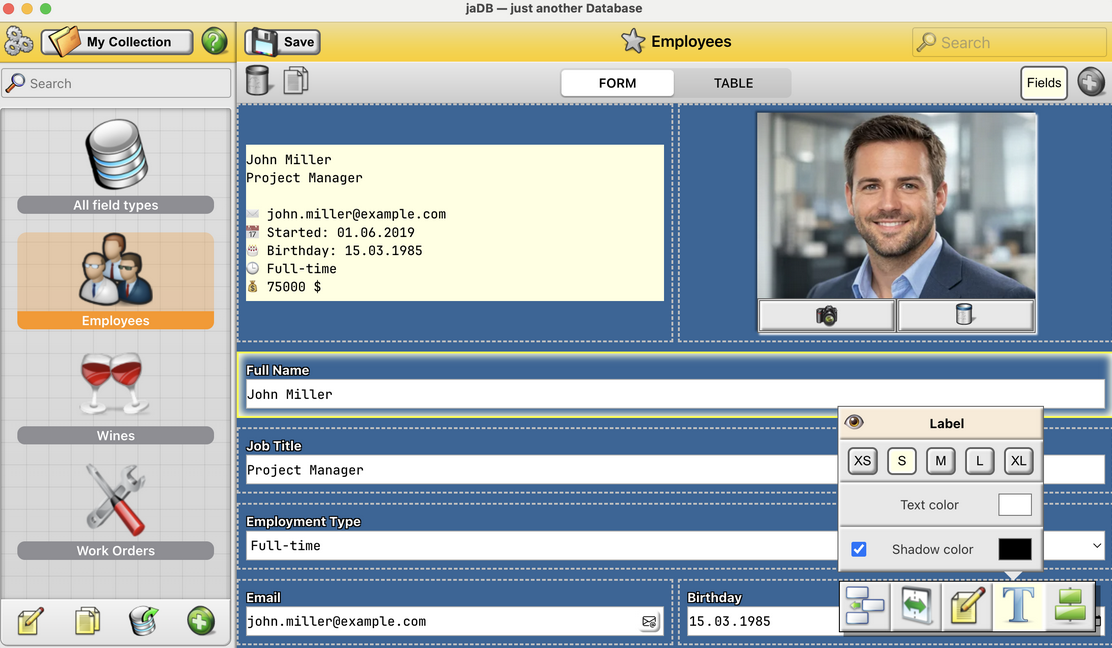Image resolution: width=1112 pixels, height=648 pixels.
Task: Click the green plus icon in the sidebar footer
Action: 201,621
